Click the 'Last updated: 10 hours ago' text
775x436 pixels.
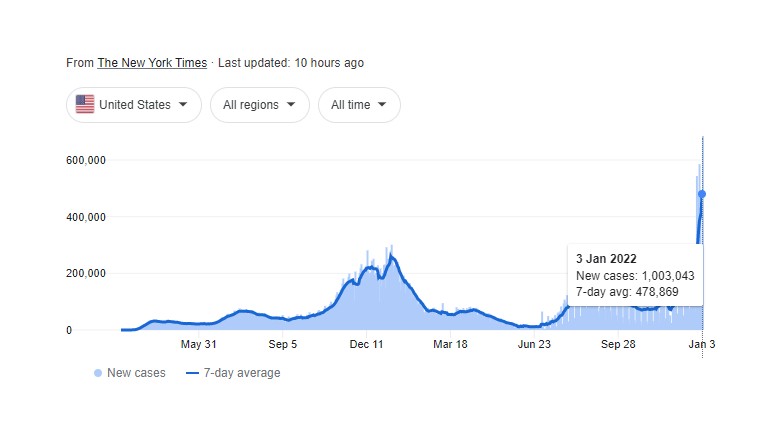pyautogui.click(x=291, y=63)
